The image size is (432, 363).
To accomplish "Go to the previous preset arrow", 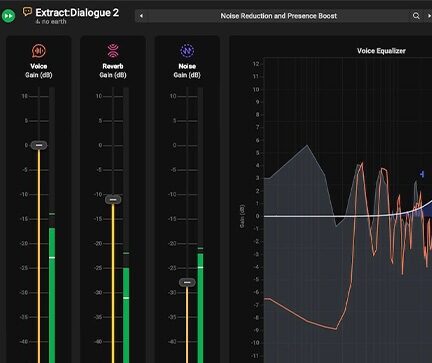I will [141, 16].
